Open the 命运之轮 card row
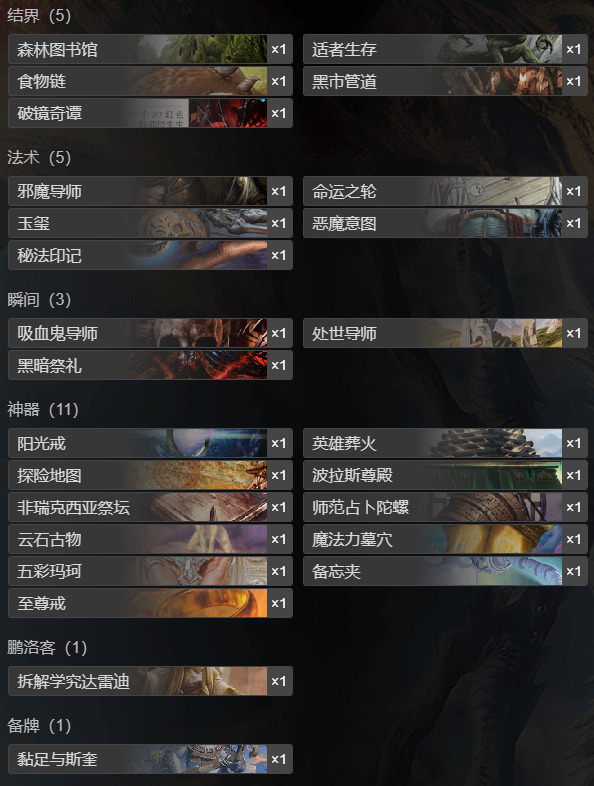594x786 pixels. click(x=445, y=191)
